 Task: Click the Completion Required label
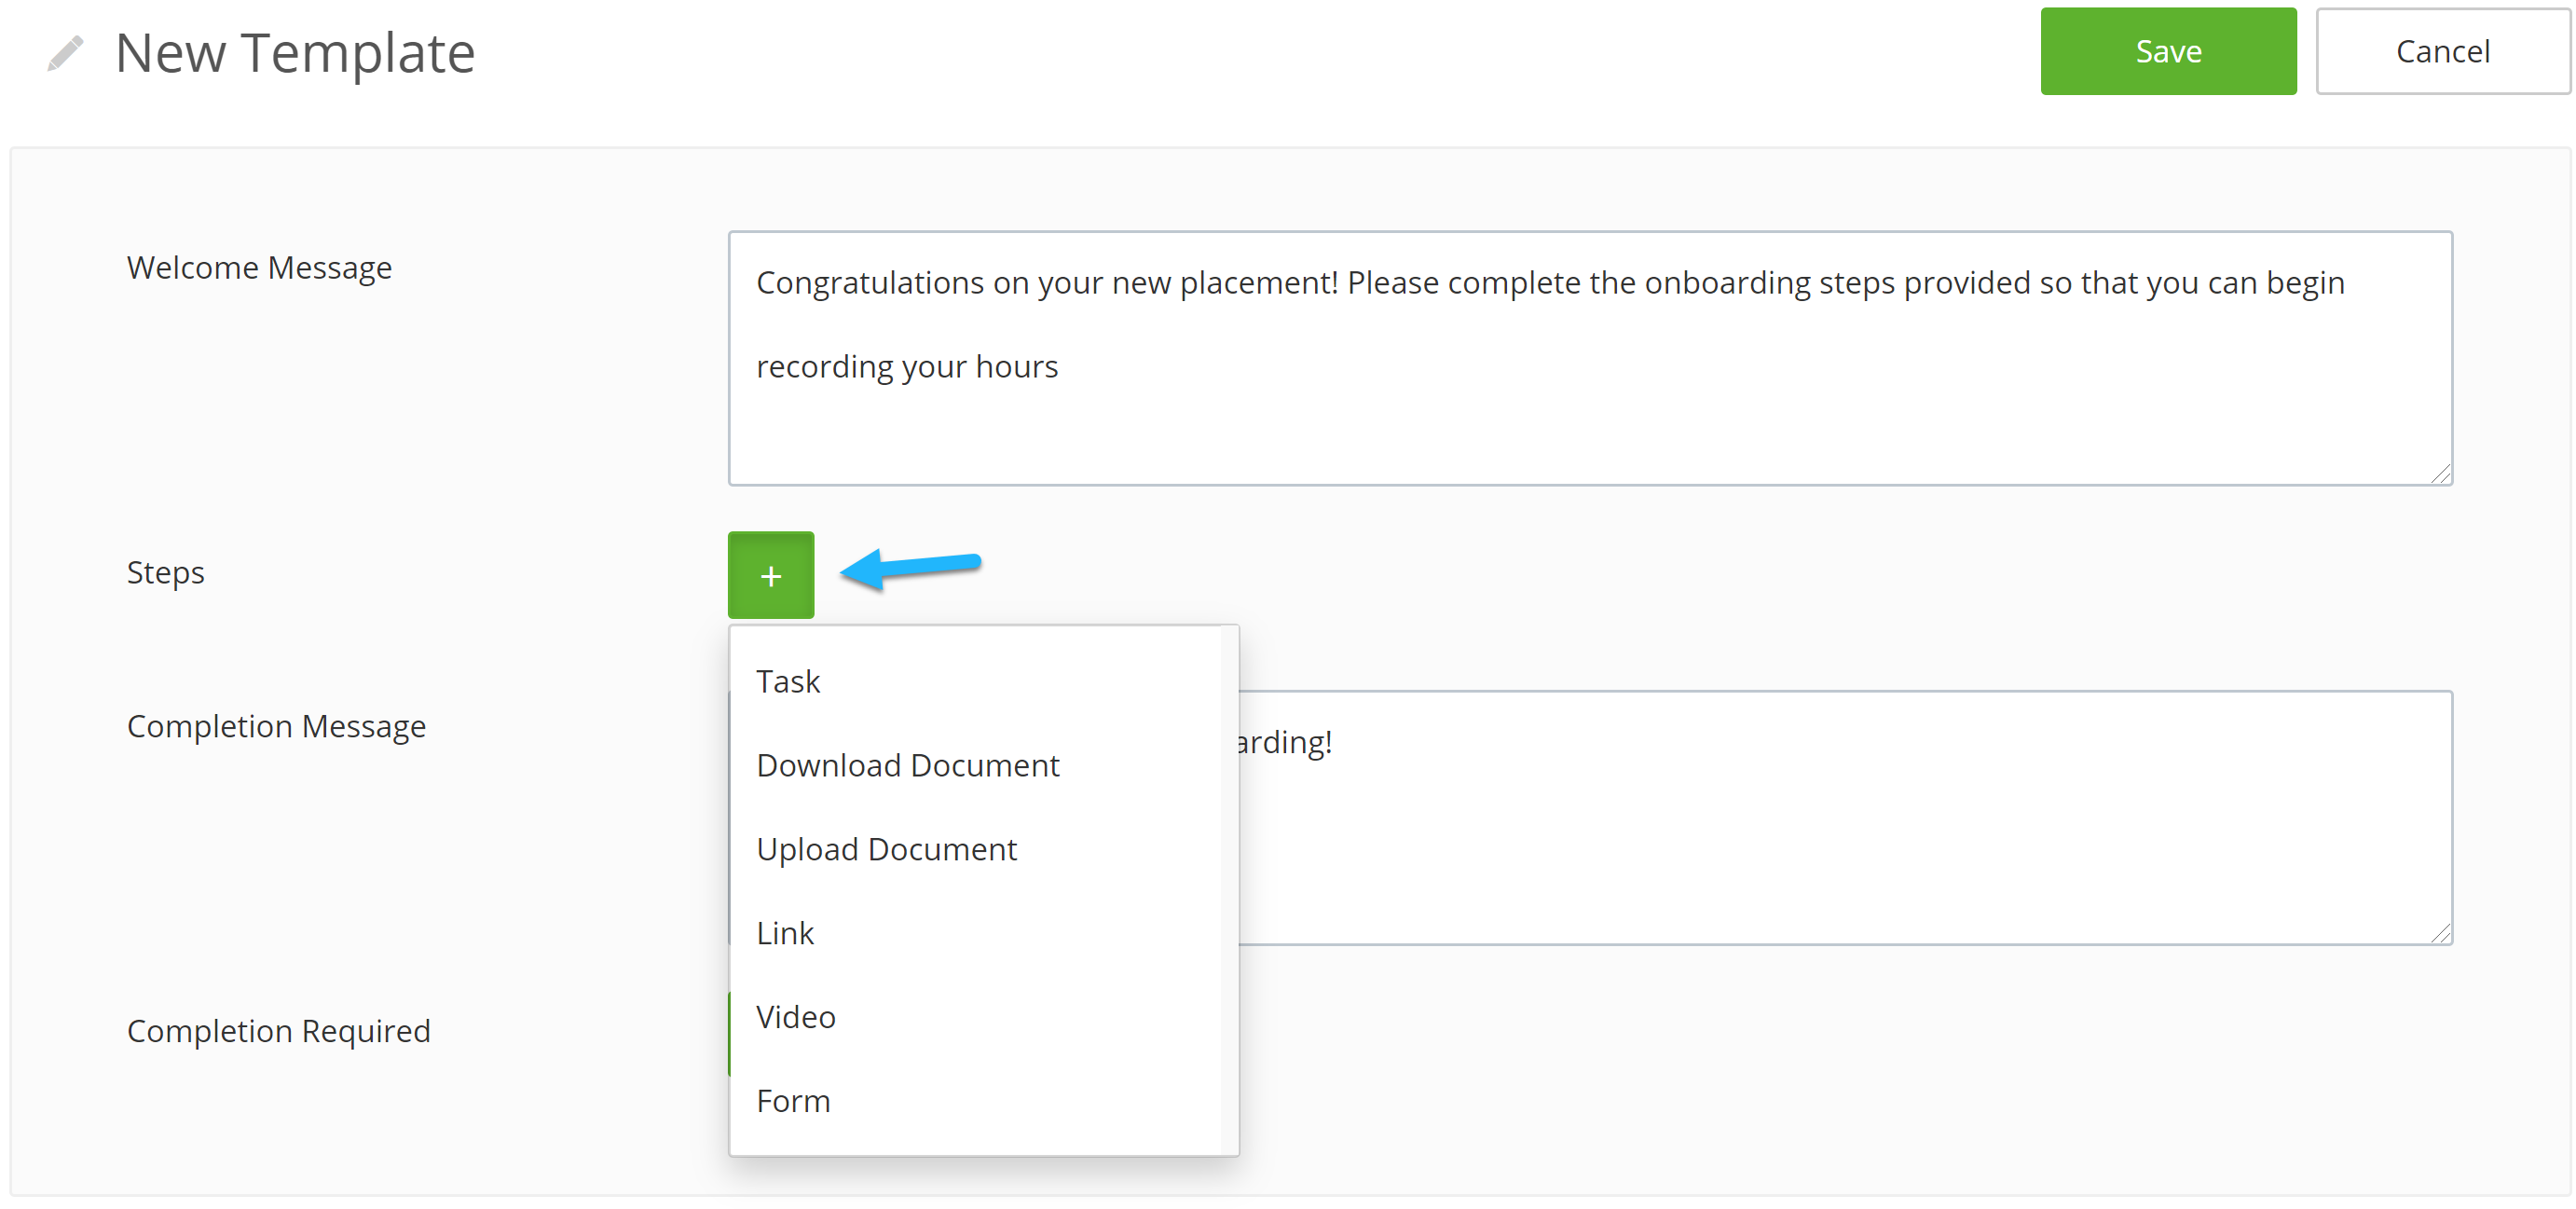[x=279, y=1030]
